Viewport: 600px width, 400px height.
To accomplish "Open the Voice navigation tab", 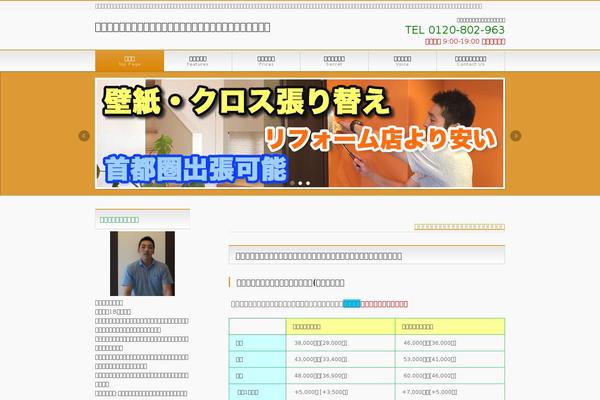I will 402,61.
